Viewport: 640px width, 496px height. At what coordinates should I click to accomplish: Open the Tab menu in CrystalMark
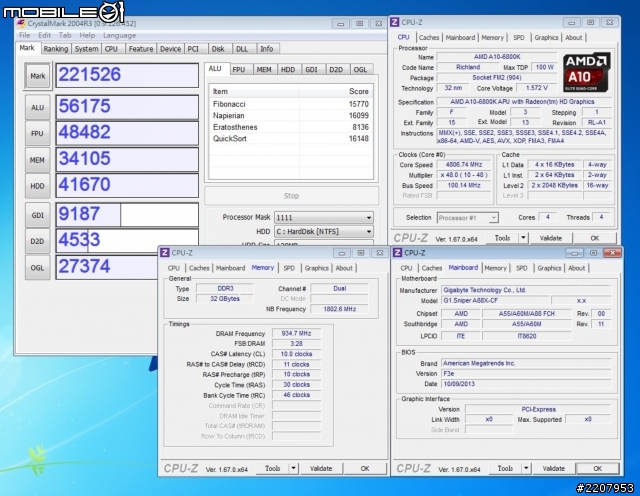pos(65,36)
